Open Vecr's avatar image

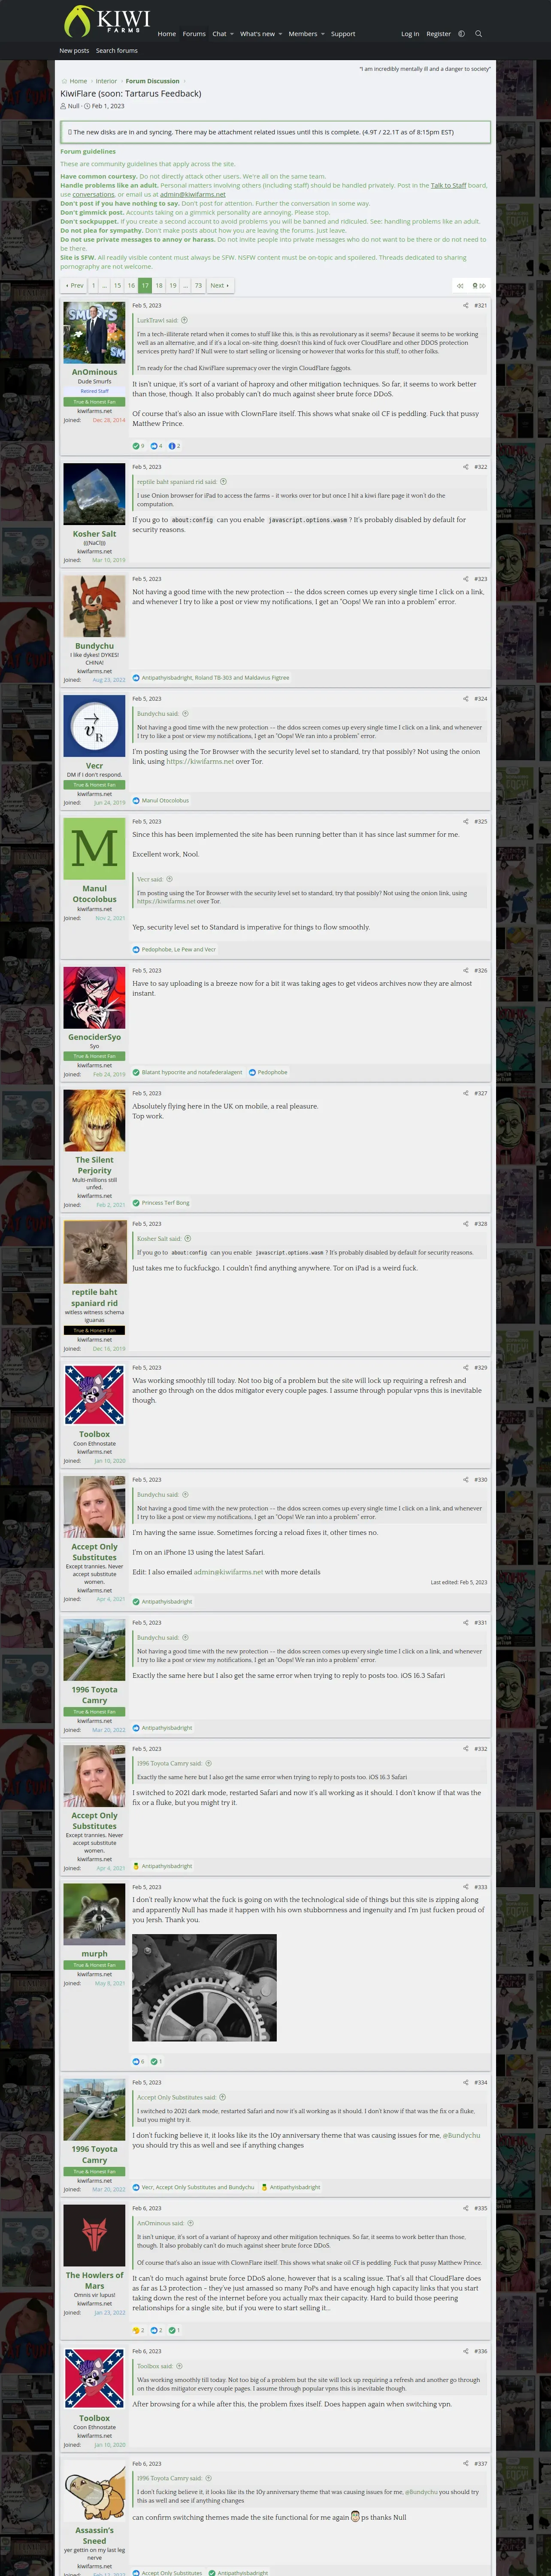tap(95, 726)
